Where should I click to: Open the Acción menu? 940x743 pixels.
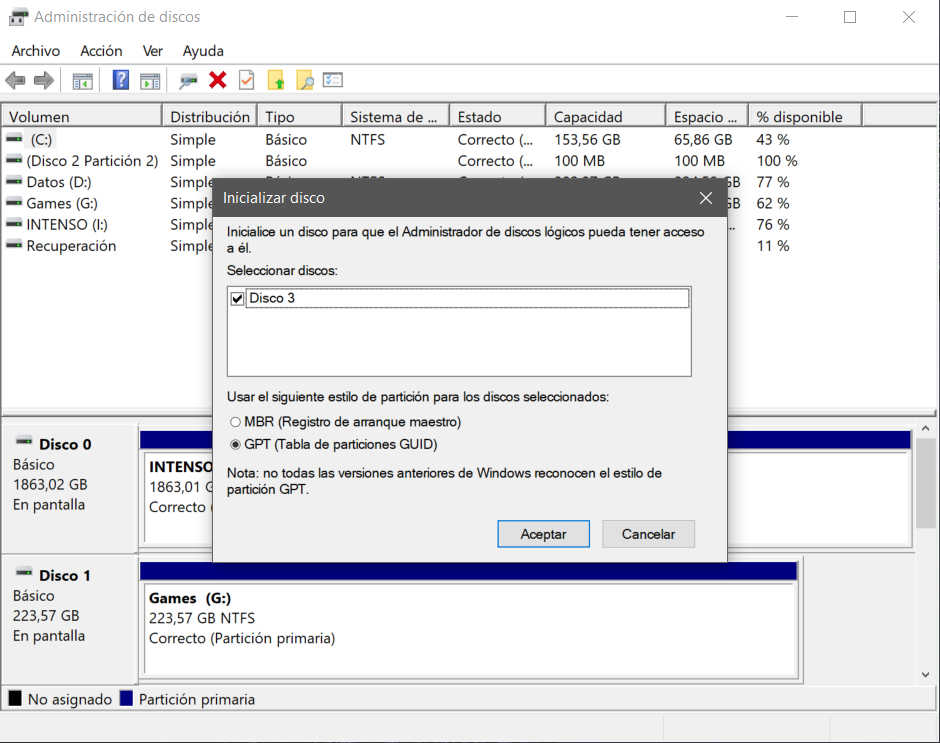click(x=101, y=51)
